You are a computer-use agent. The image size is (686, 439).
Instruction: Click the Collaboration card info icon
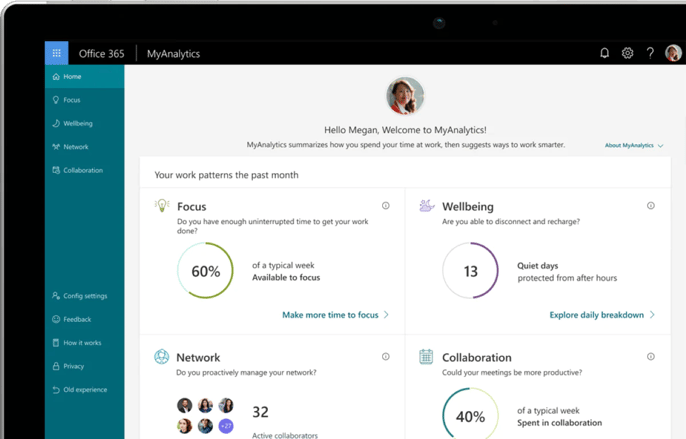tap(651, 357)
